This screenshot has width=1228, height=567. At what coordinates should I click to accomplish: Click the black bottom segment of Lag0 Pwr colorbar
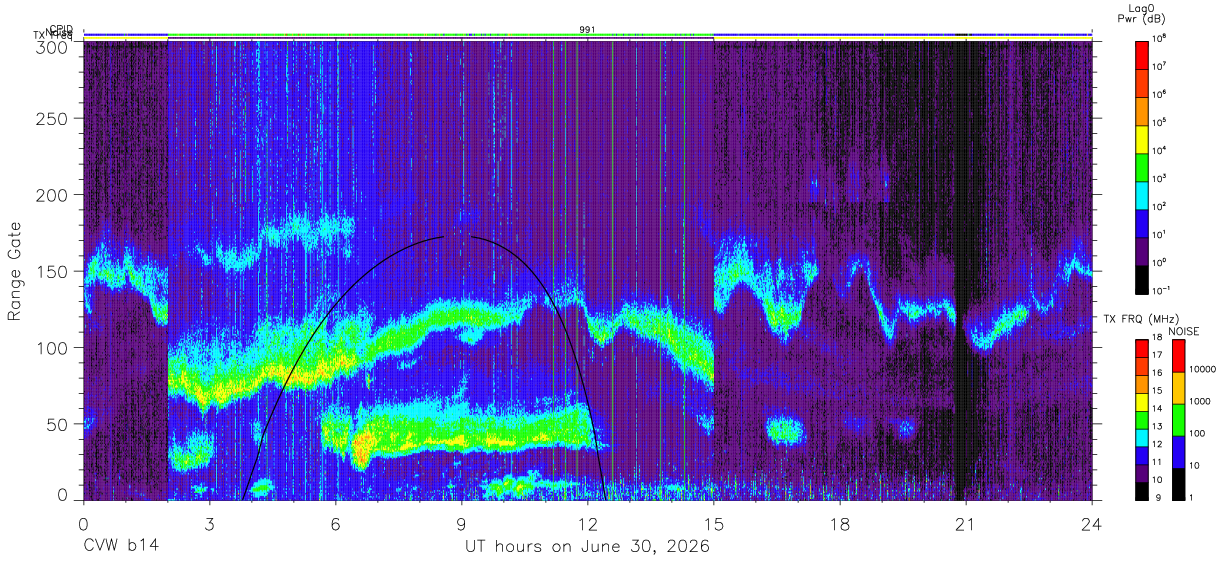(1142, 278)
